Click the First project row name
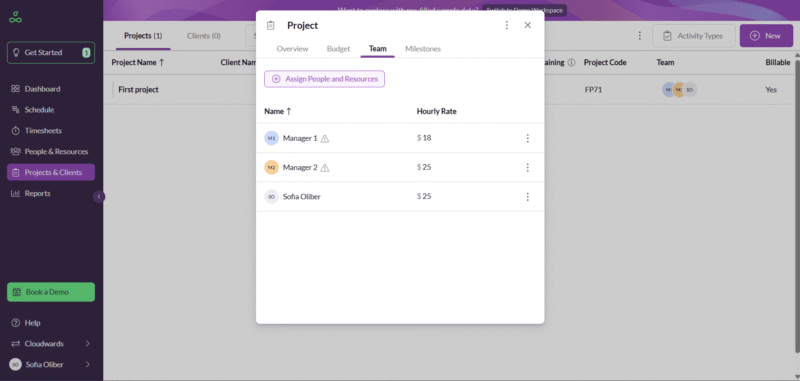 (x=138, y=89)
